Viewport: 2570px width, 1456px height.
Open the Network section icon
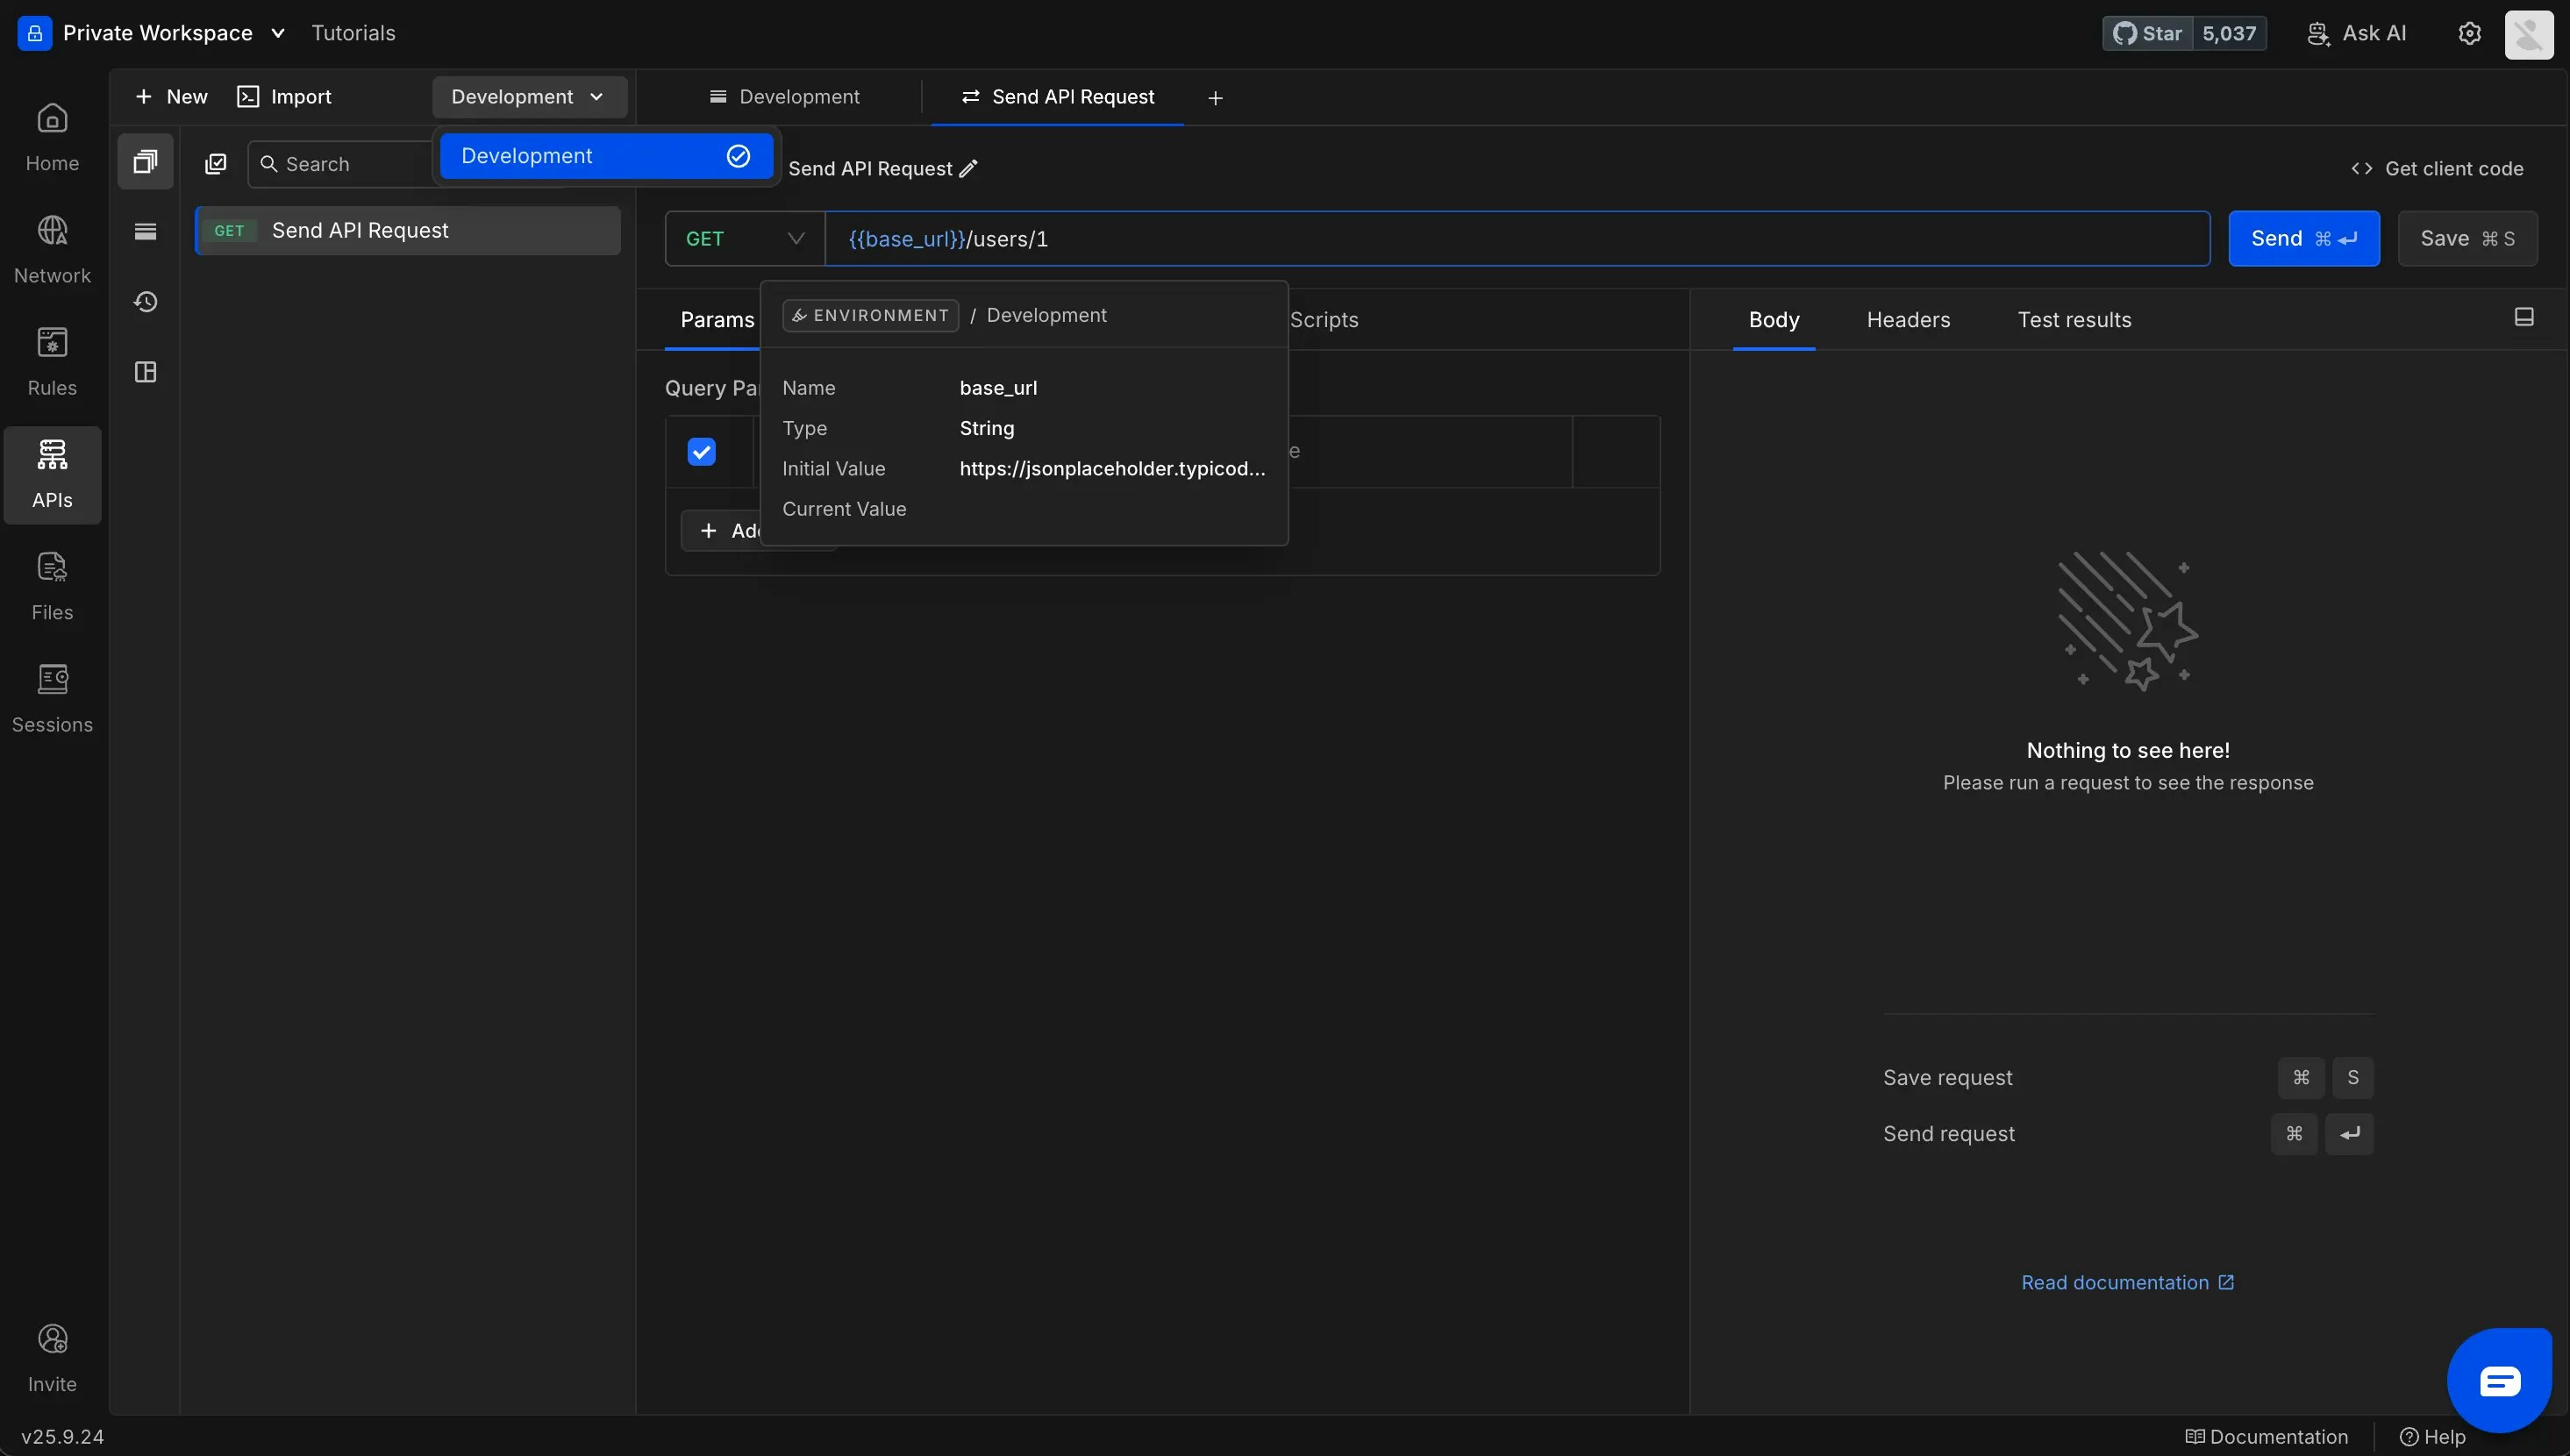tap(52, 231)
